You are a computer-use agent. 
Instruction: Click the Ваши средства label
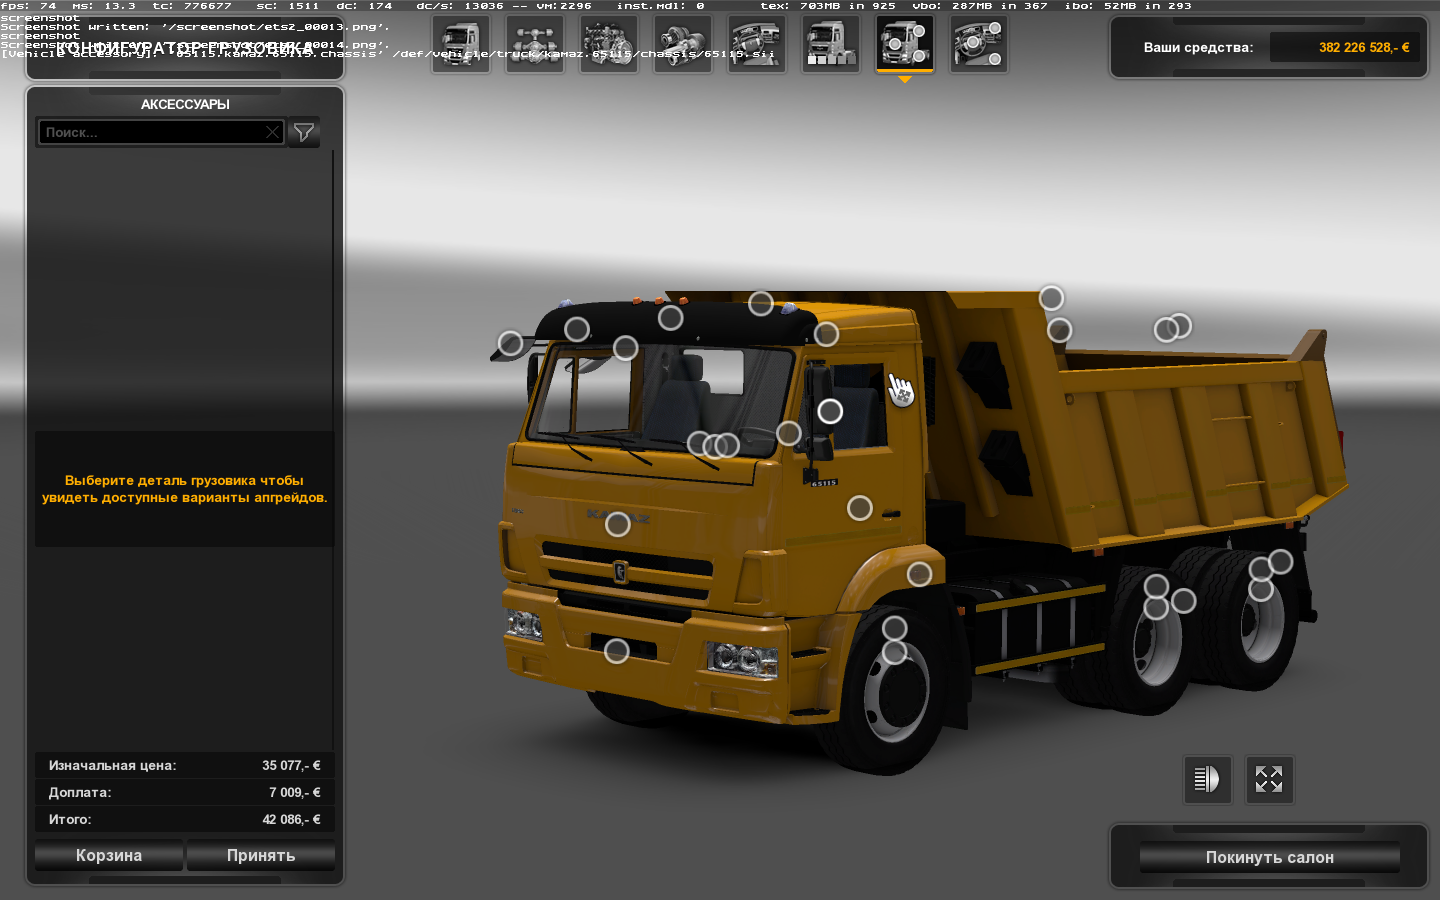[1198, 47]
